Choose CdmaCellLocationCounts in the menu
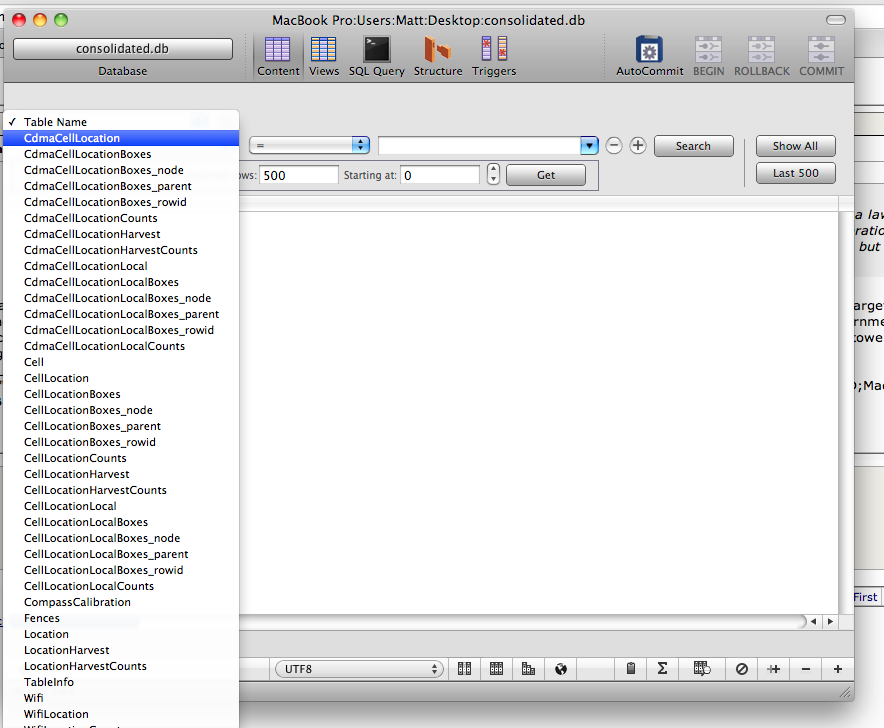Screen dimensions: 884x728 tap(121, 218)
